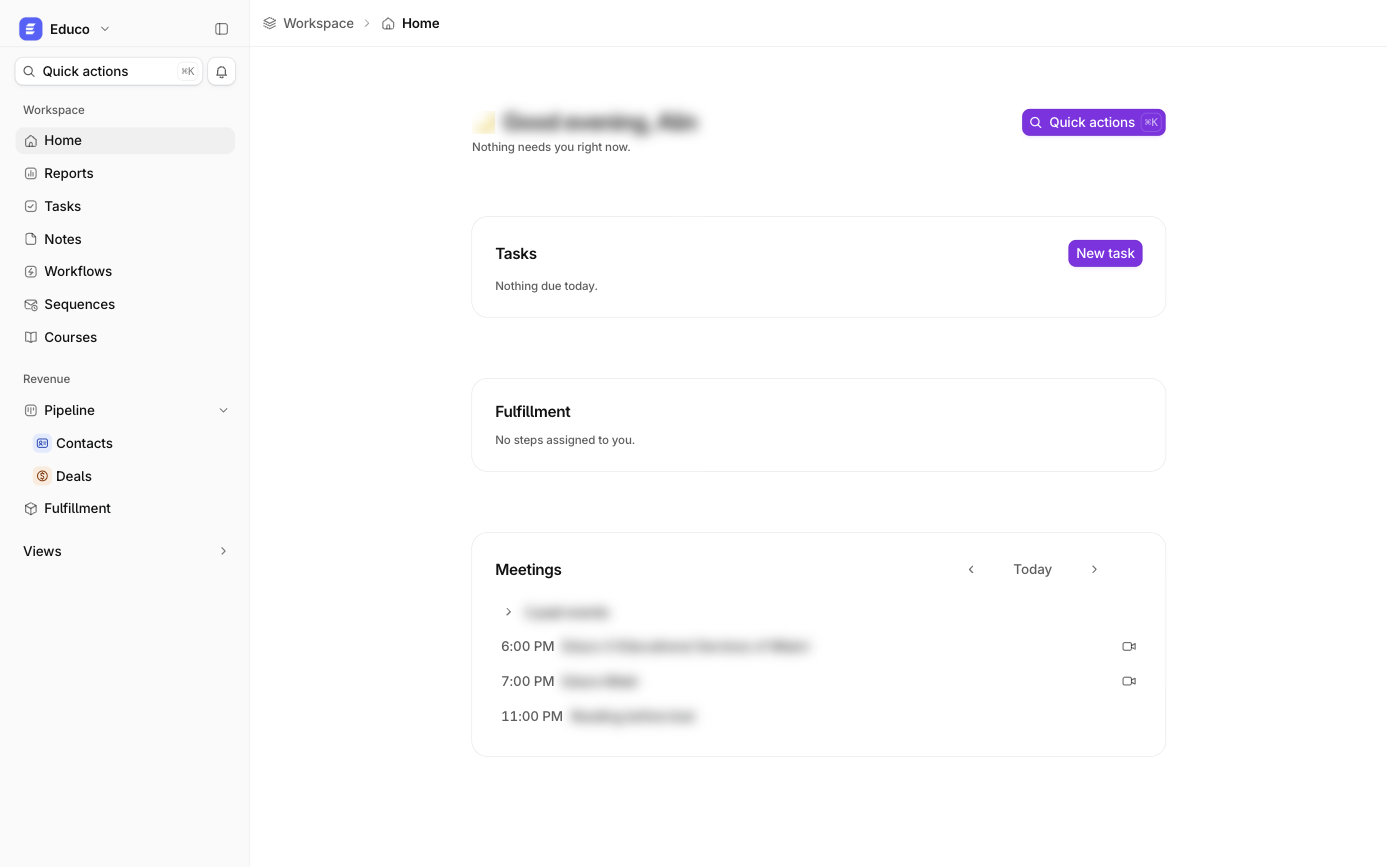Expand the Views section chevron
The height and width of the screenshot is (868, 1388).
(x=223, y=551)
